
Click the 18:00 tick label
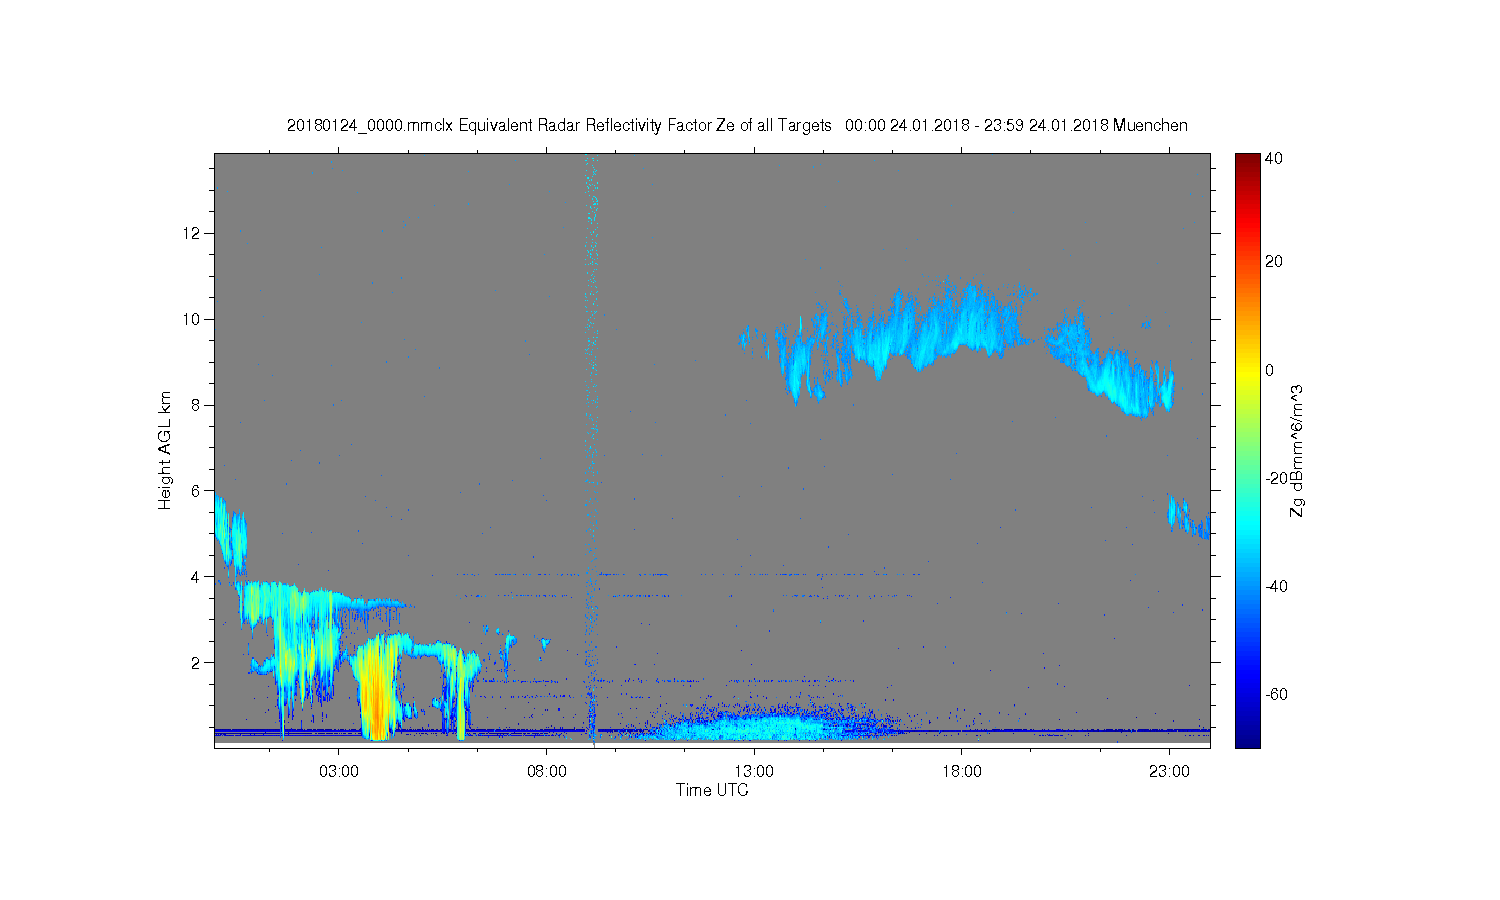[x=962, y=772]
